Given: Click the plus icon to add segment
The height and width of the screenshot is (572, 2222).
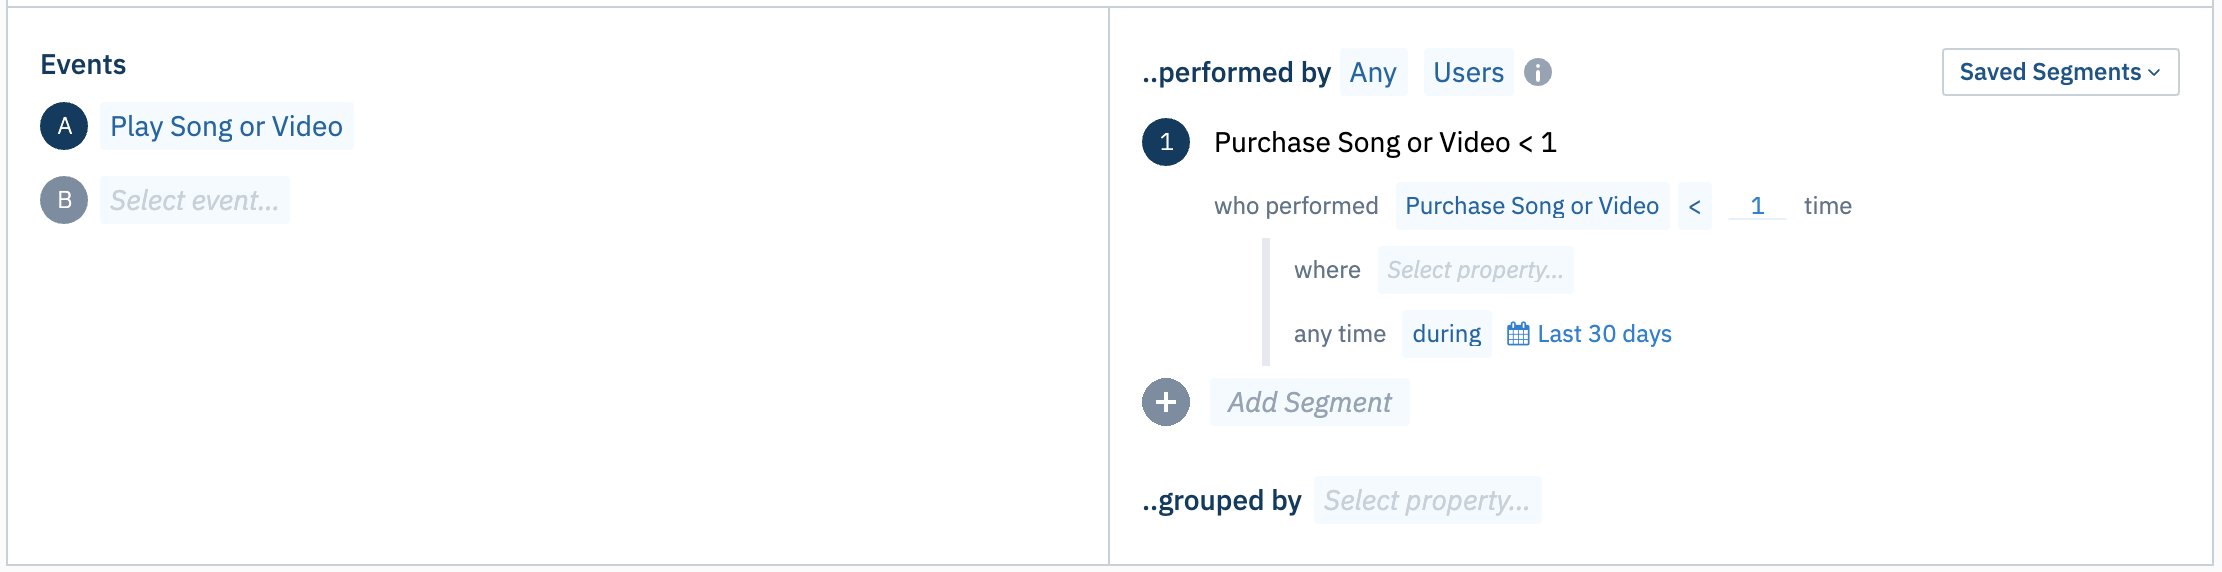Looking at the screenshot, I should (x=1166, y=402).
